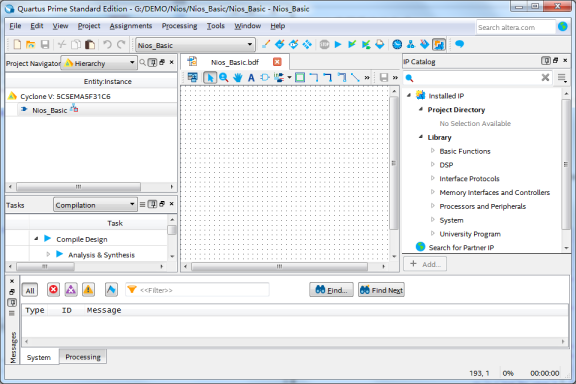This screenshot has height=384, width=576.
Task: Start Compilation with the blue play icon
Action: (338, 44)
